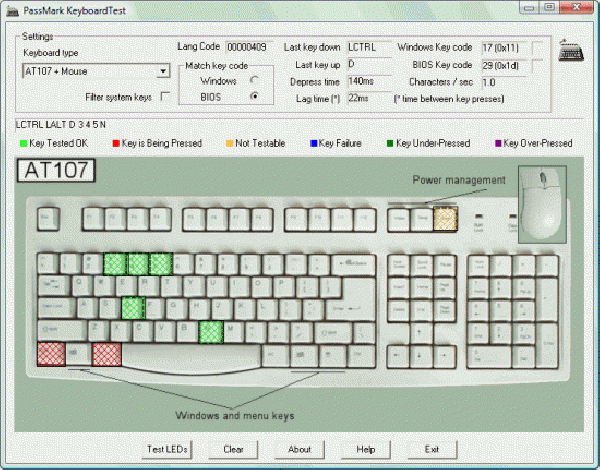600x470 pixels.
Task: Click the key history text LCTRL LALT D
Action: (60, 125)
